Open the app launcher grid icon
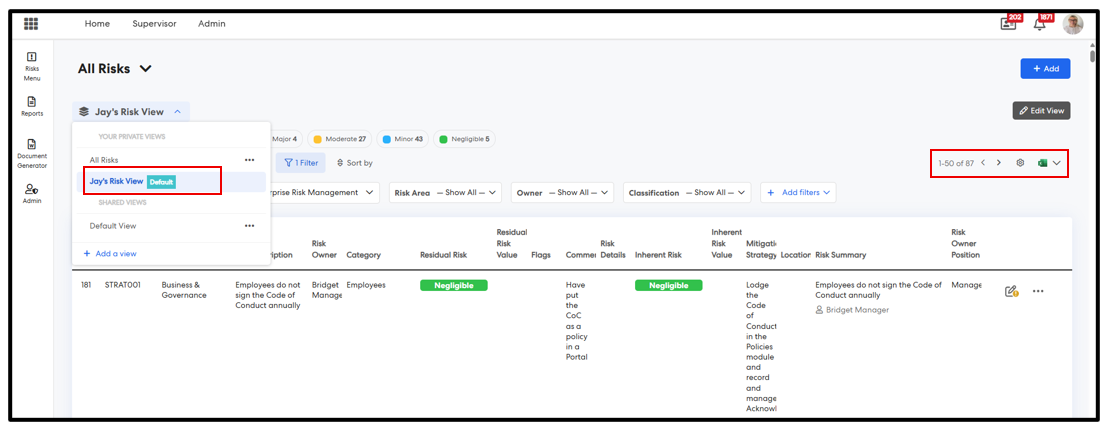The width and height of the screenshot is (1105, 432). point(31,23)
